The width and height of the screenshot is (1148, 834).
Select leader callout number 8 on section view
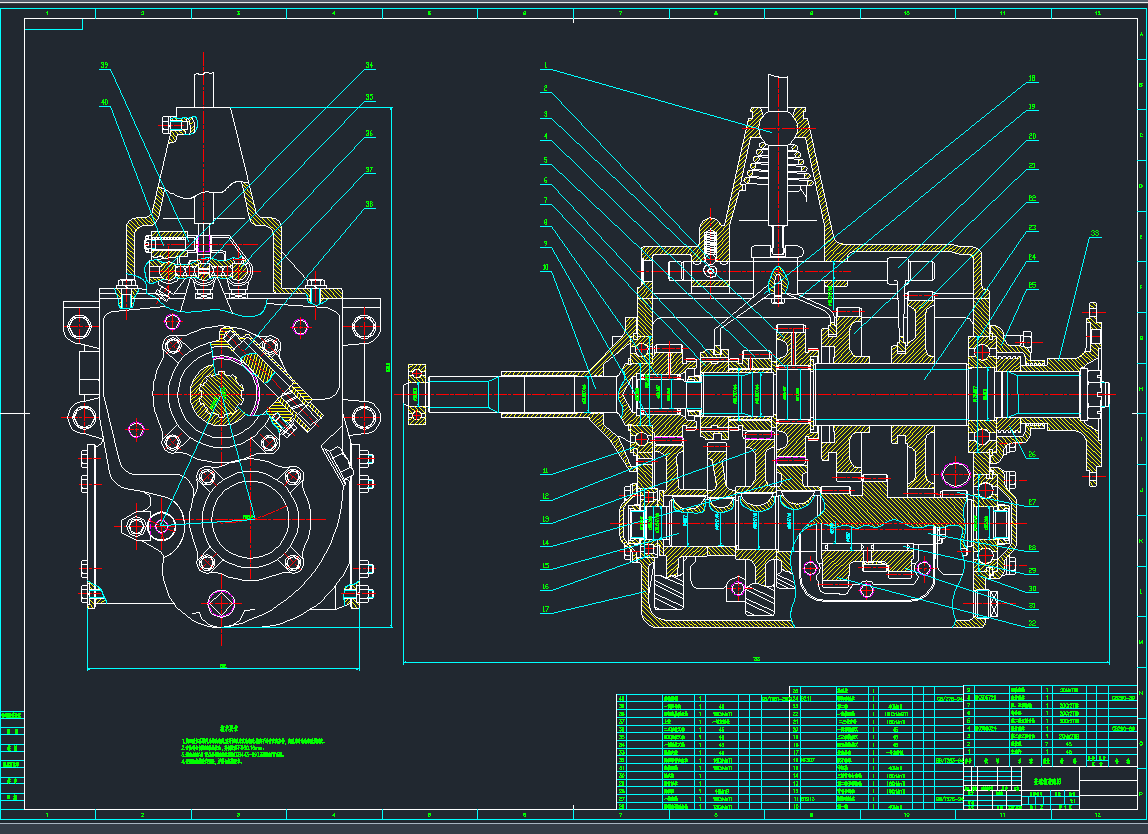[x=545, y=223]
